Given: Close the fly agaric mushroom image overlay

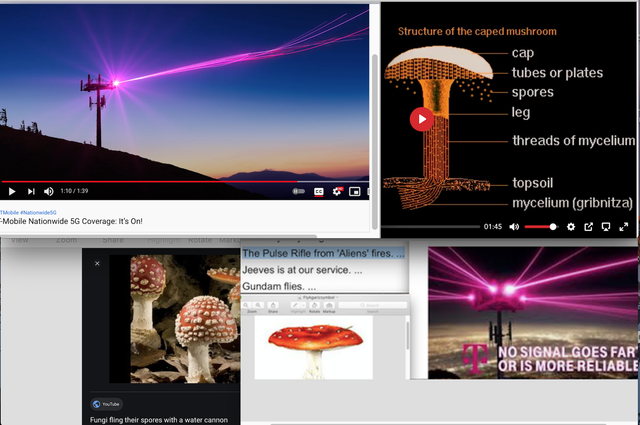Looking at the screenshot, I should coord(97,263).
